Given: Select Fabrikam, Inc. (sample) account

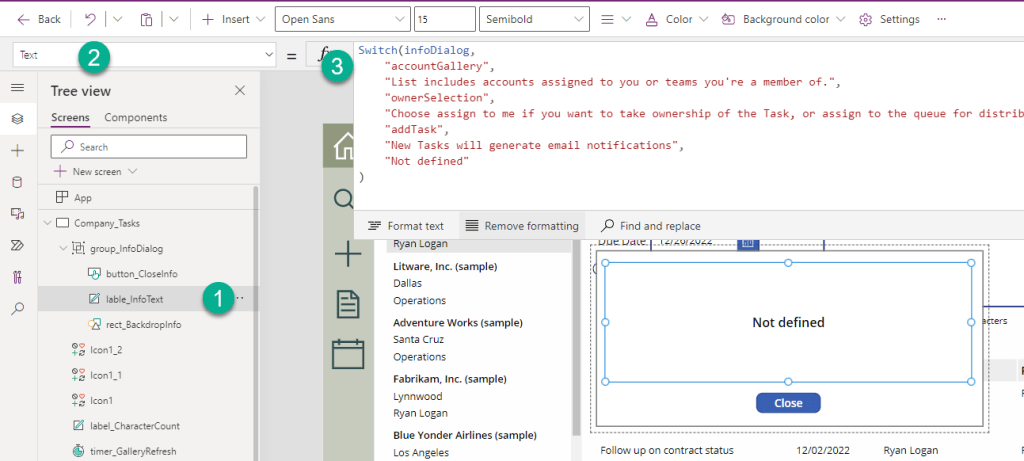Looking at the screenshot, I should coord(450,379).
